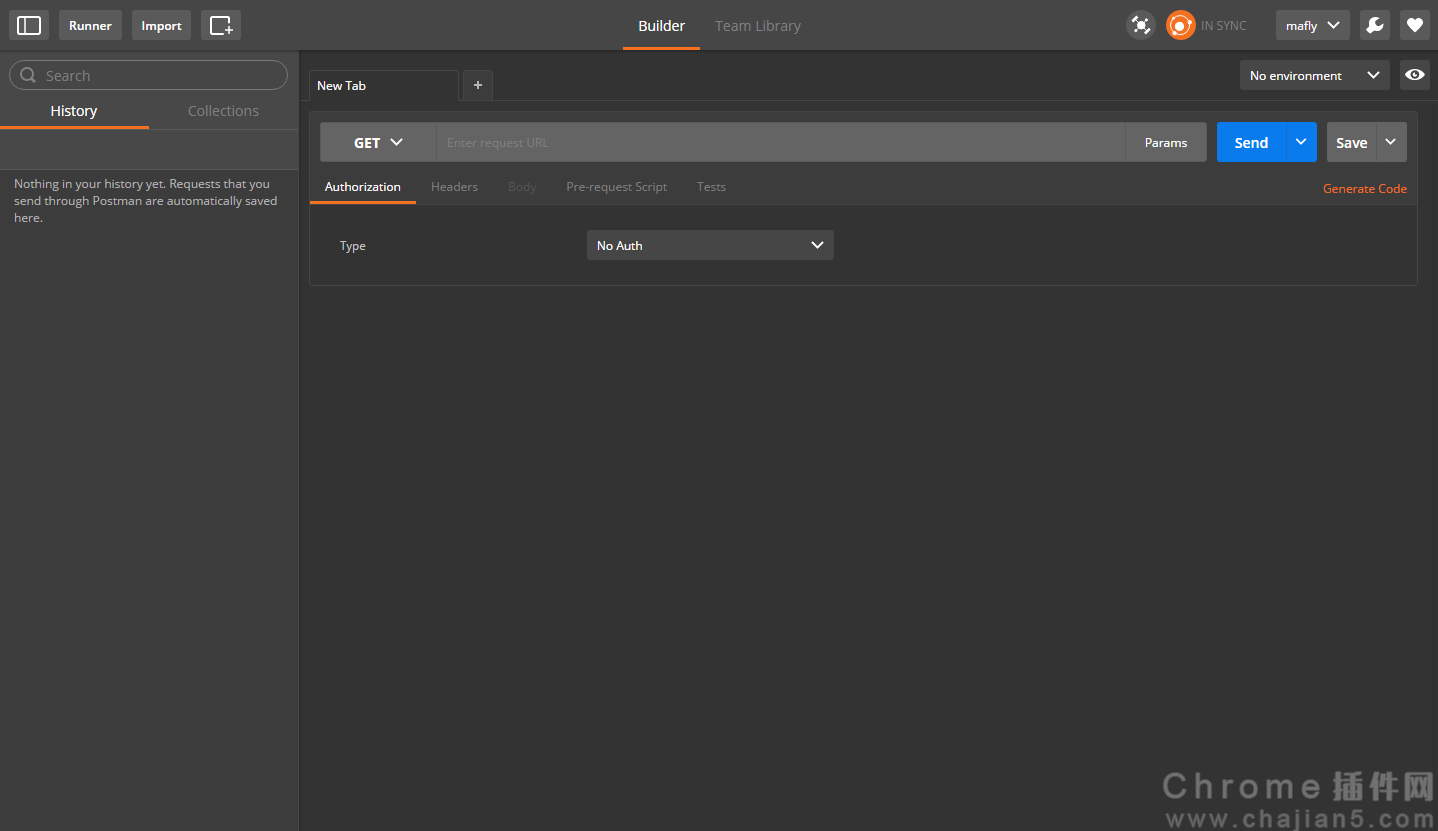The width and height of the screenshot is (1438, 831).
Task: Select the Pre-request Script tab
Action: point(616,187)
